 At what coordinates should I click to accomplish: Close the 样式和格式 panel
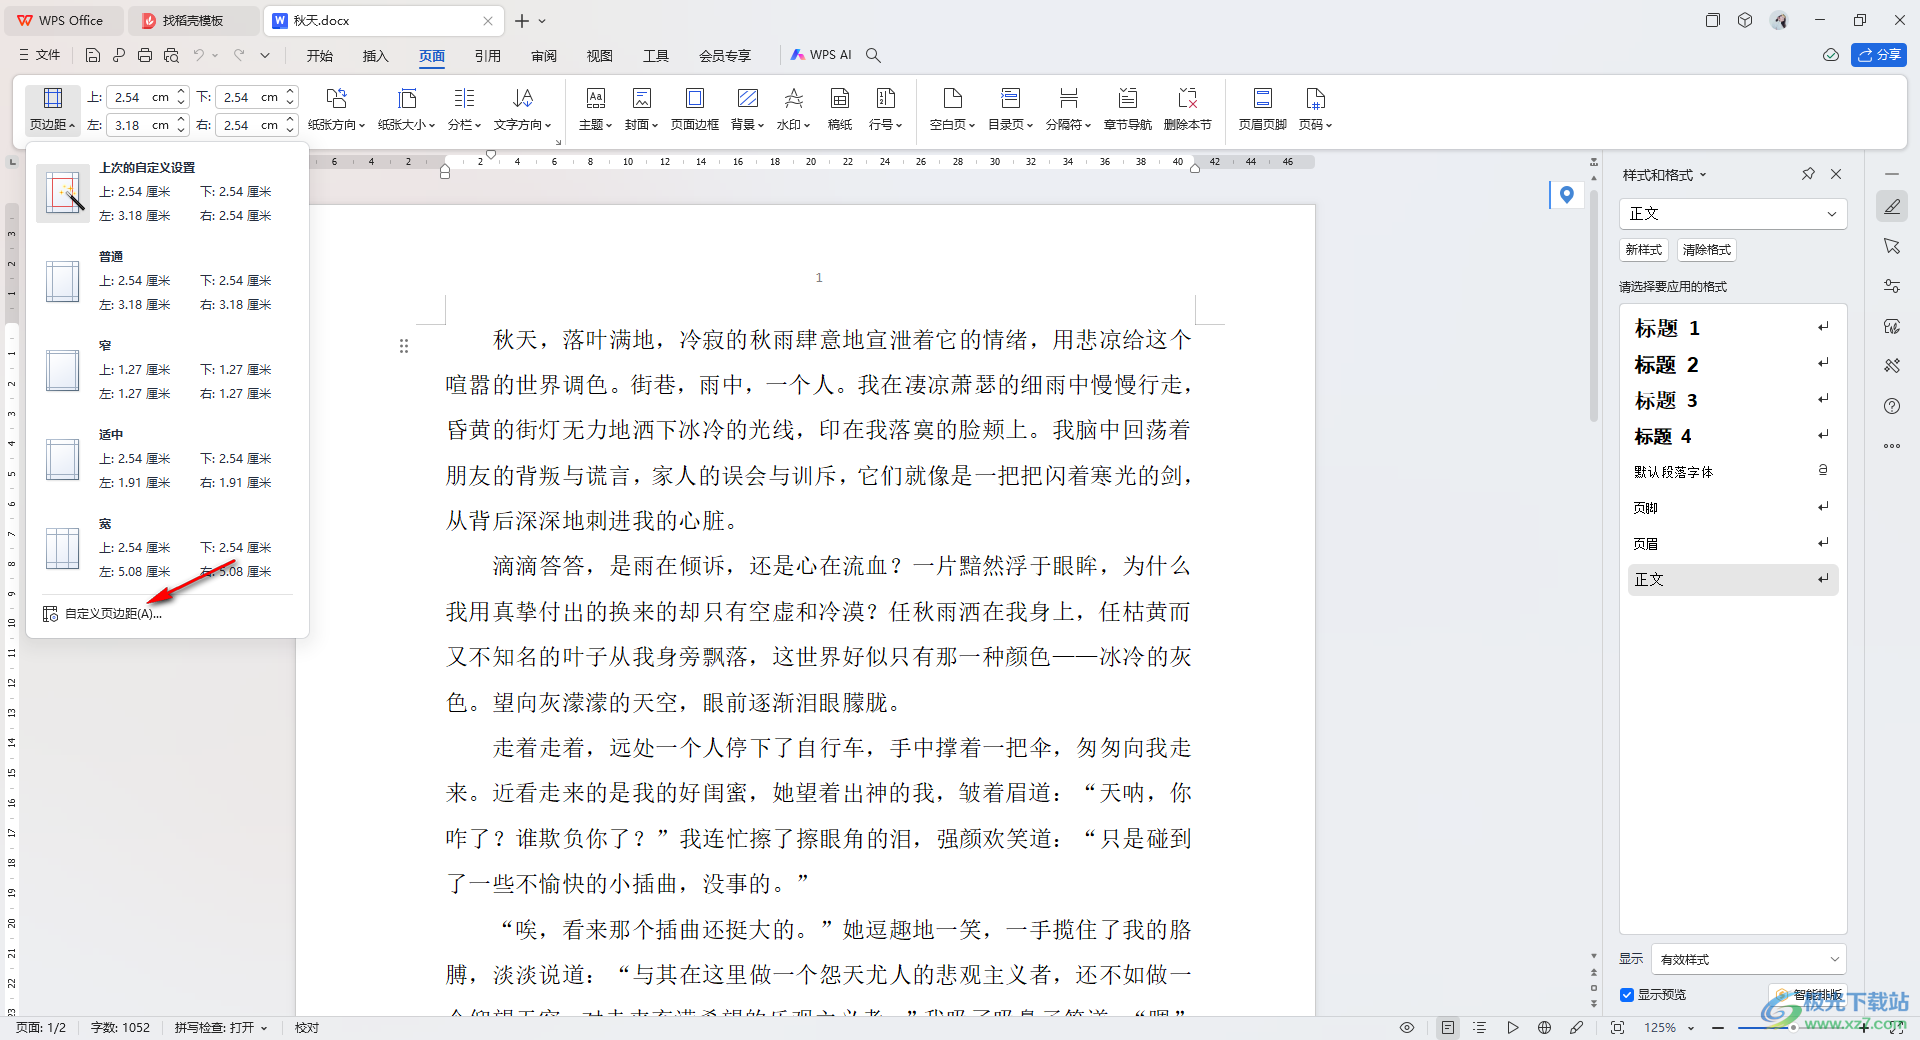[1836, 174]
